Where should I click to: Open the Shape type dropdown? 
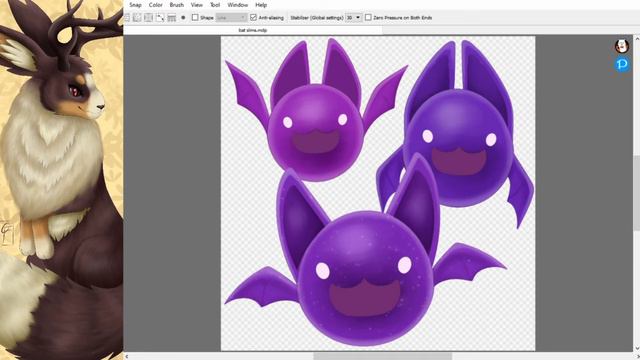coord(231,18)
